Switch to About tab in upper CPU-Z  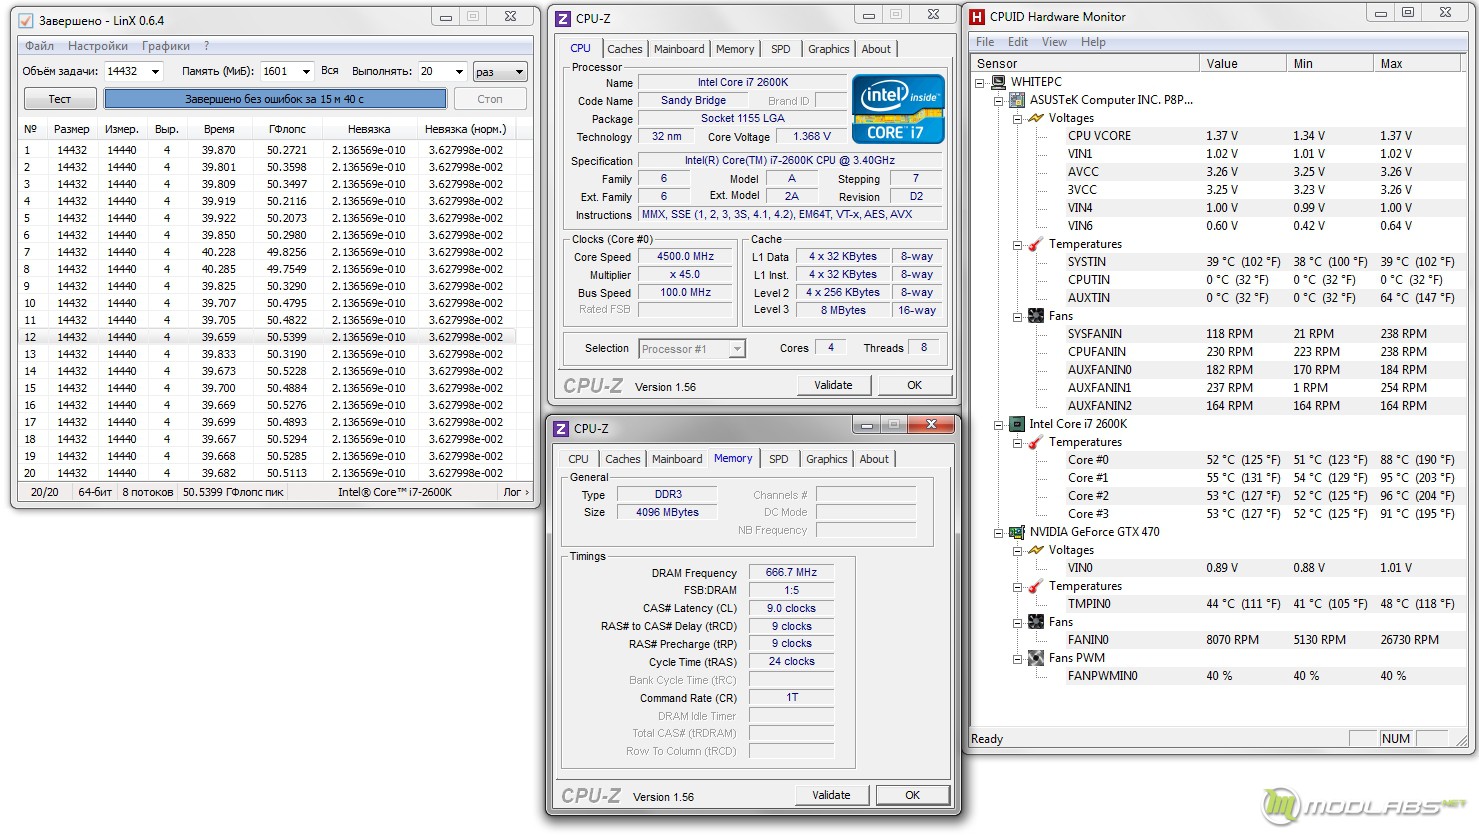point(876,49)
